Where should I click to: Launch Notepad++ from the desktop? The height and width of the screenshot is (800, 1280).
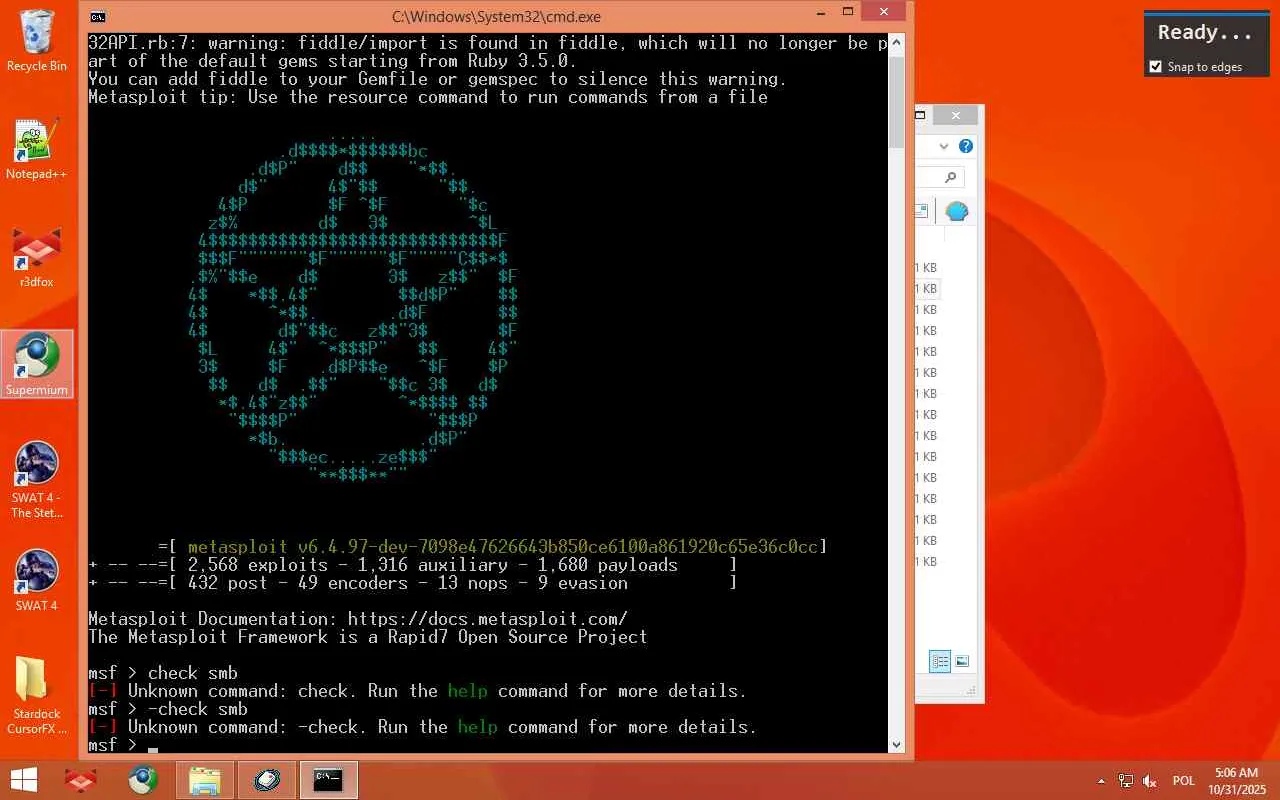37,150
